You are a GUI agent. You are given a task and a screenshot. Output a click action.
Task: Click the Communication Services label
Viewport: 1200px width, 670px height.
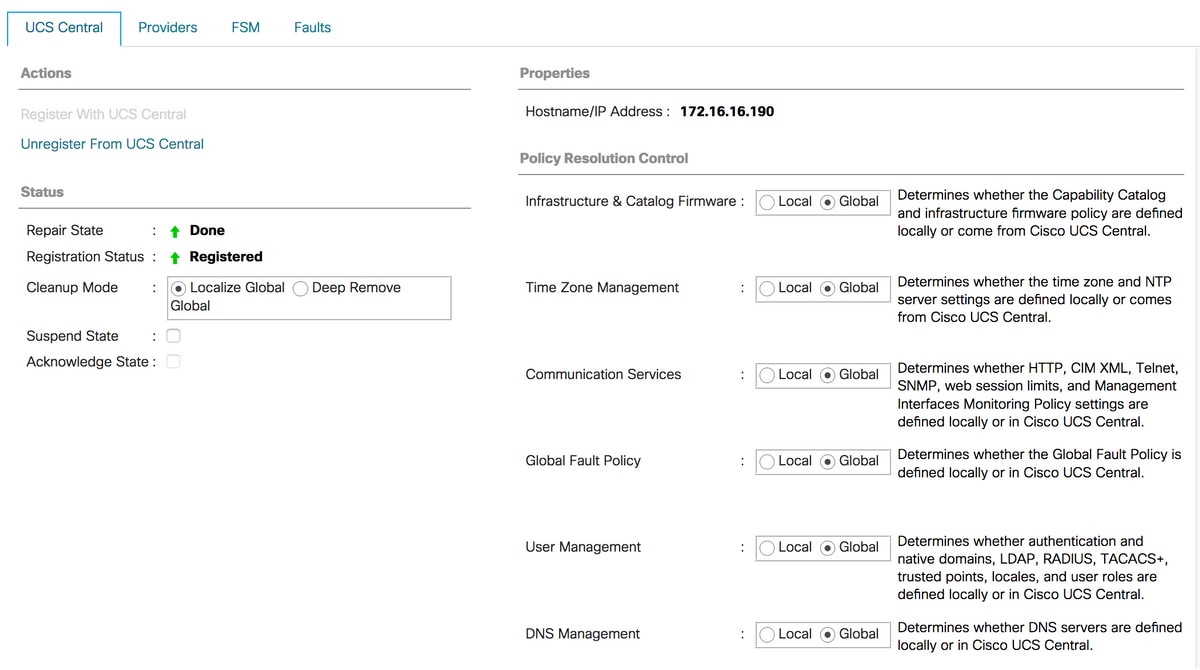click(603, 374)
